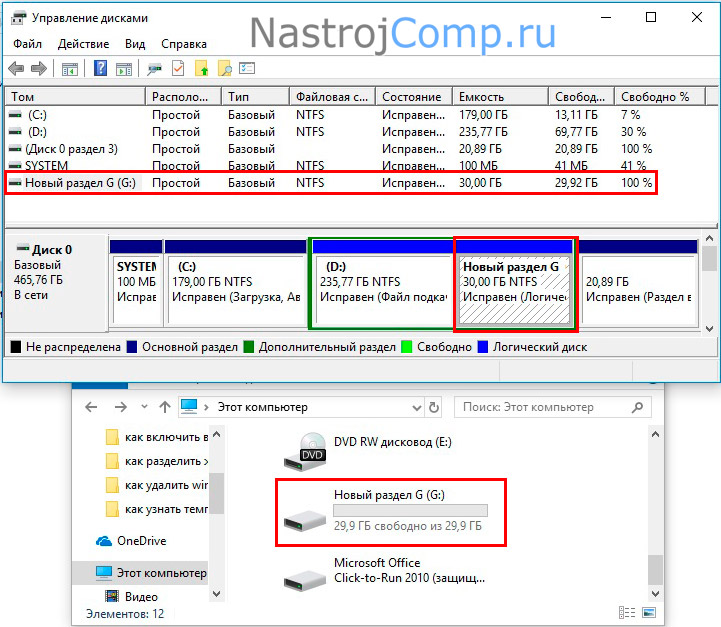Viewport: 721px width, 627px height.
Task: Click the Back arrow in Disk Management toolbar
Action: click(x=16, y=69)
